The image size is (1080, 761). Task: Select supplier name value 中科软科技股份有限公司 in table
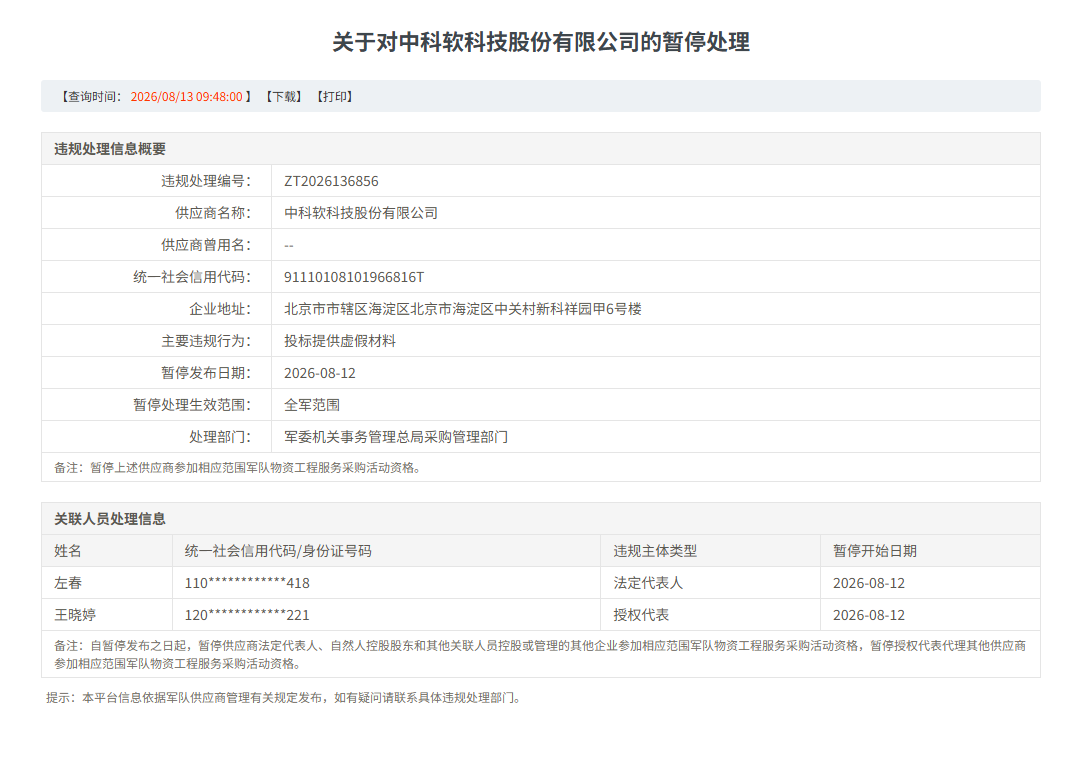pos(361,213)
